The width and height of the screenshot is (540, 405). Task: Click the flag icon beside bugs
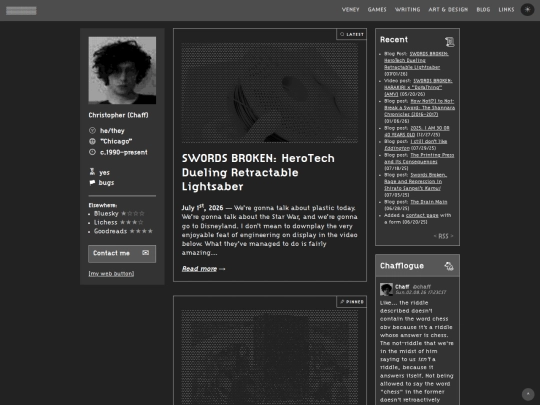(x=92, y=183)
